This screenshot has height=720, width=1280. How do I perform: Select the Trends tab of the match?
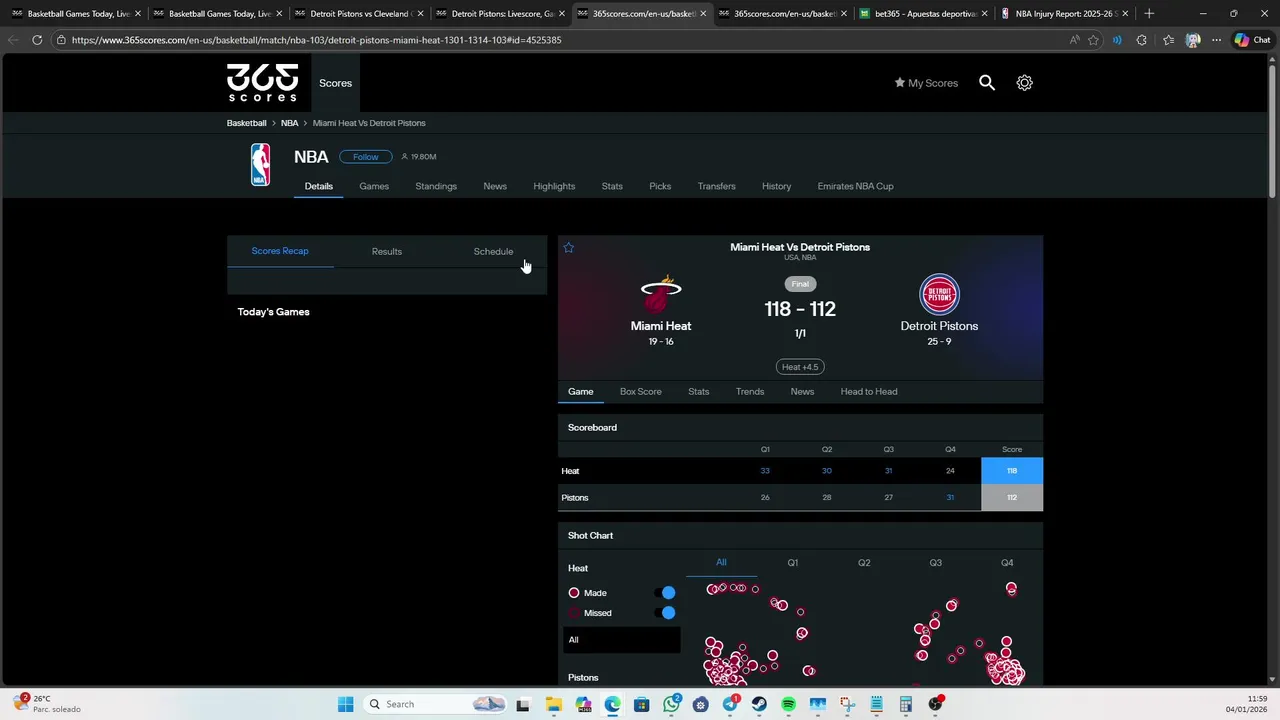pyautogui.click(x=750, y=391)
